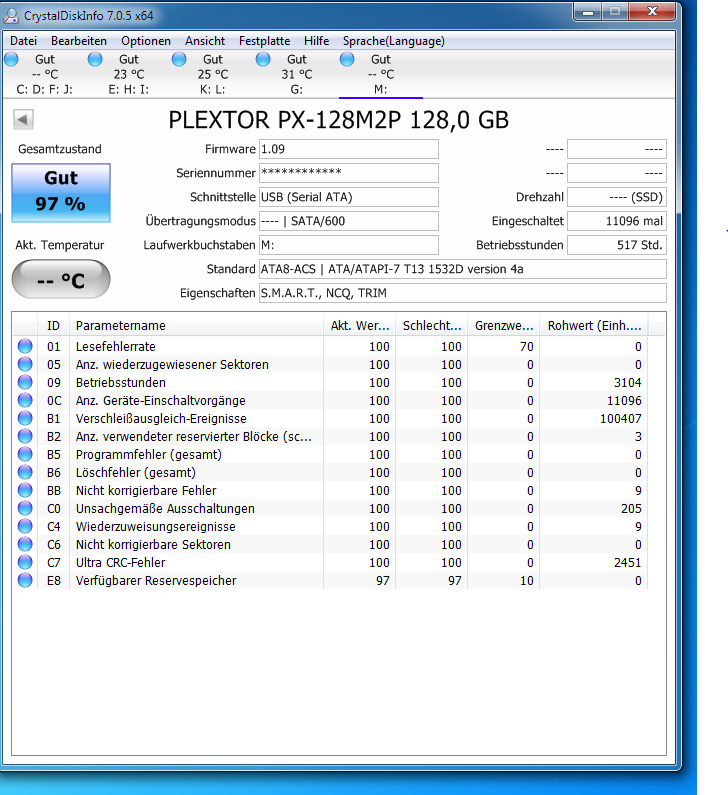
Task: Click status orb of Wiederzuweisungsereignisse row
Action: click(25, 526)
